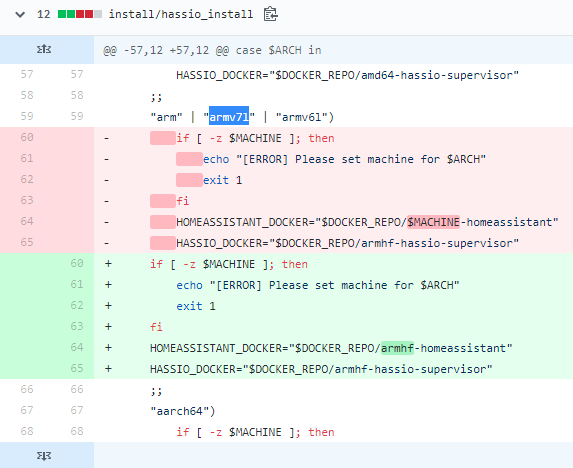Copy the install/hassio_install file path

click(270, 14)
